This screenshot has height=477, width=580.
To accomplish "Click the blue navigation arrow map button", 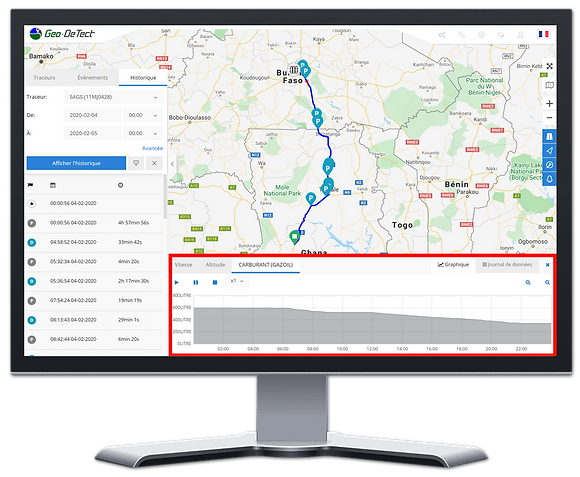I will click(550, 150).
